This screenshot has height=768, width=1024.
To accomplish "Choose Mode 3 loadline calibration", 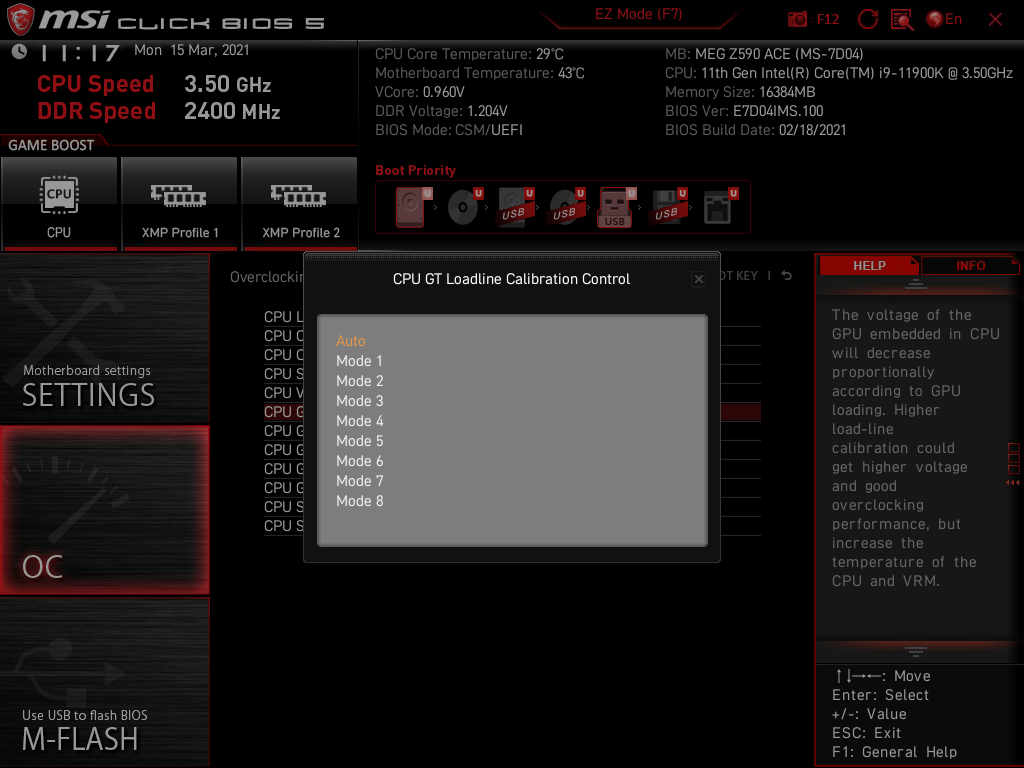I will coord(359,401).
